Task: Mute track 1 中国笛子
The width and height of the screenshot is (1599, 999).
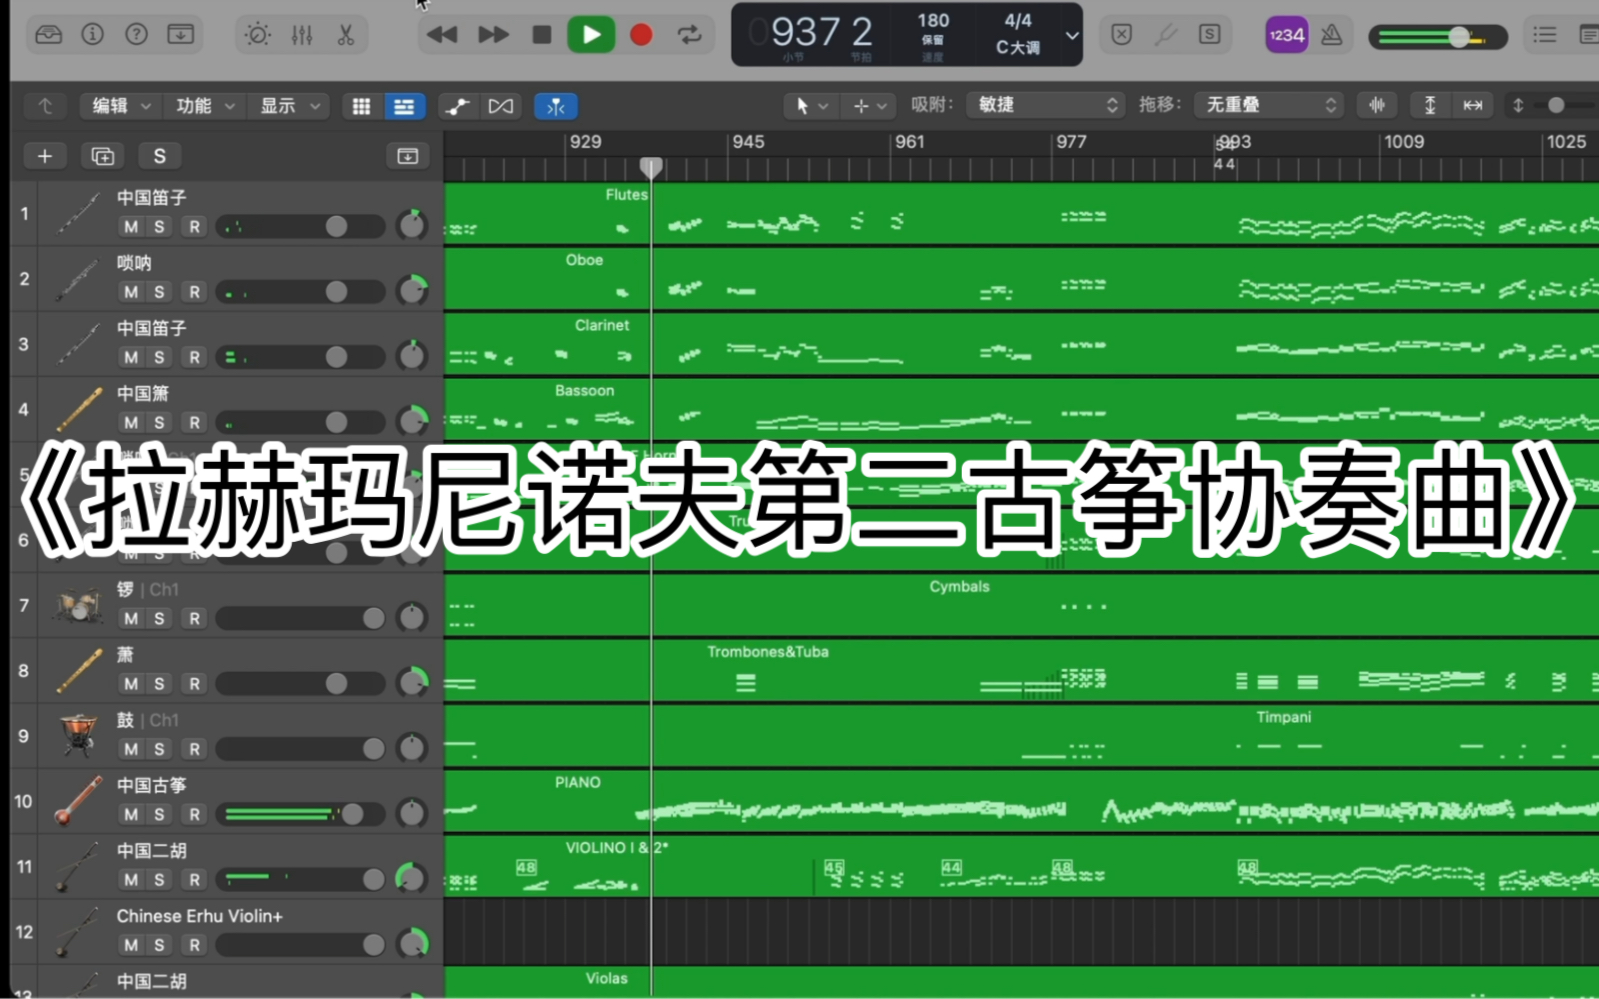Action: click(131, 227)
